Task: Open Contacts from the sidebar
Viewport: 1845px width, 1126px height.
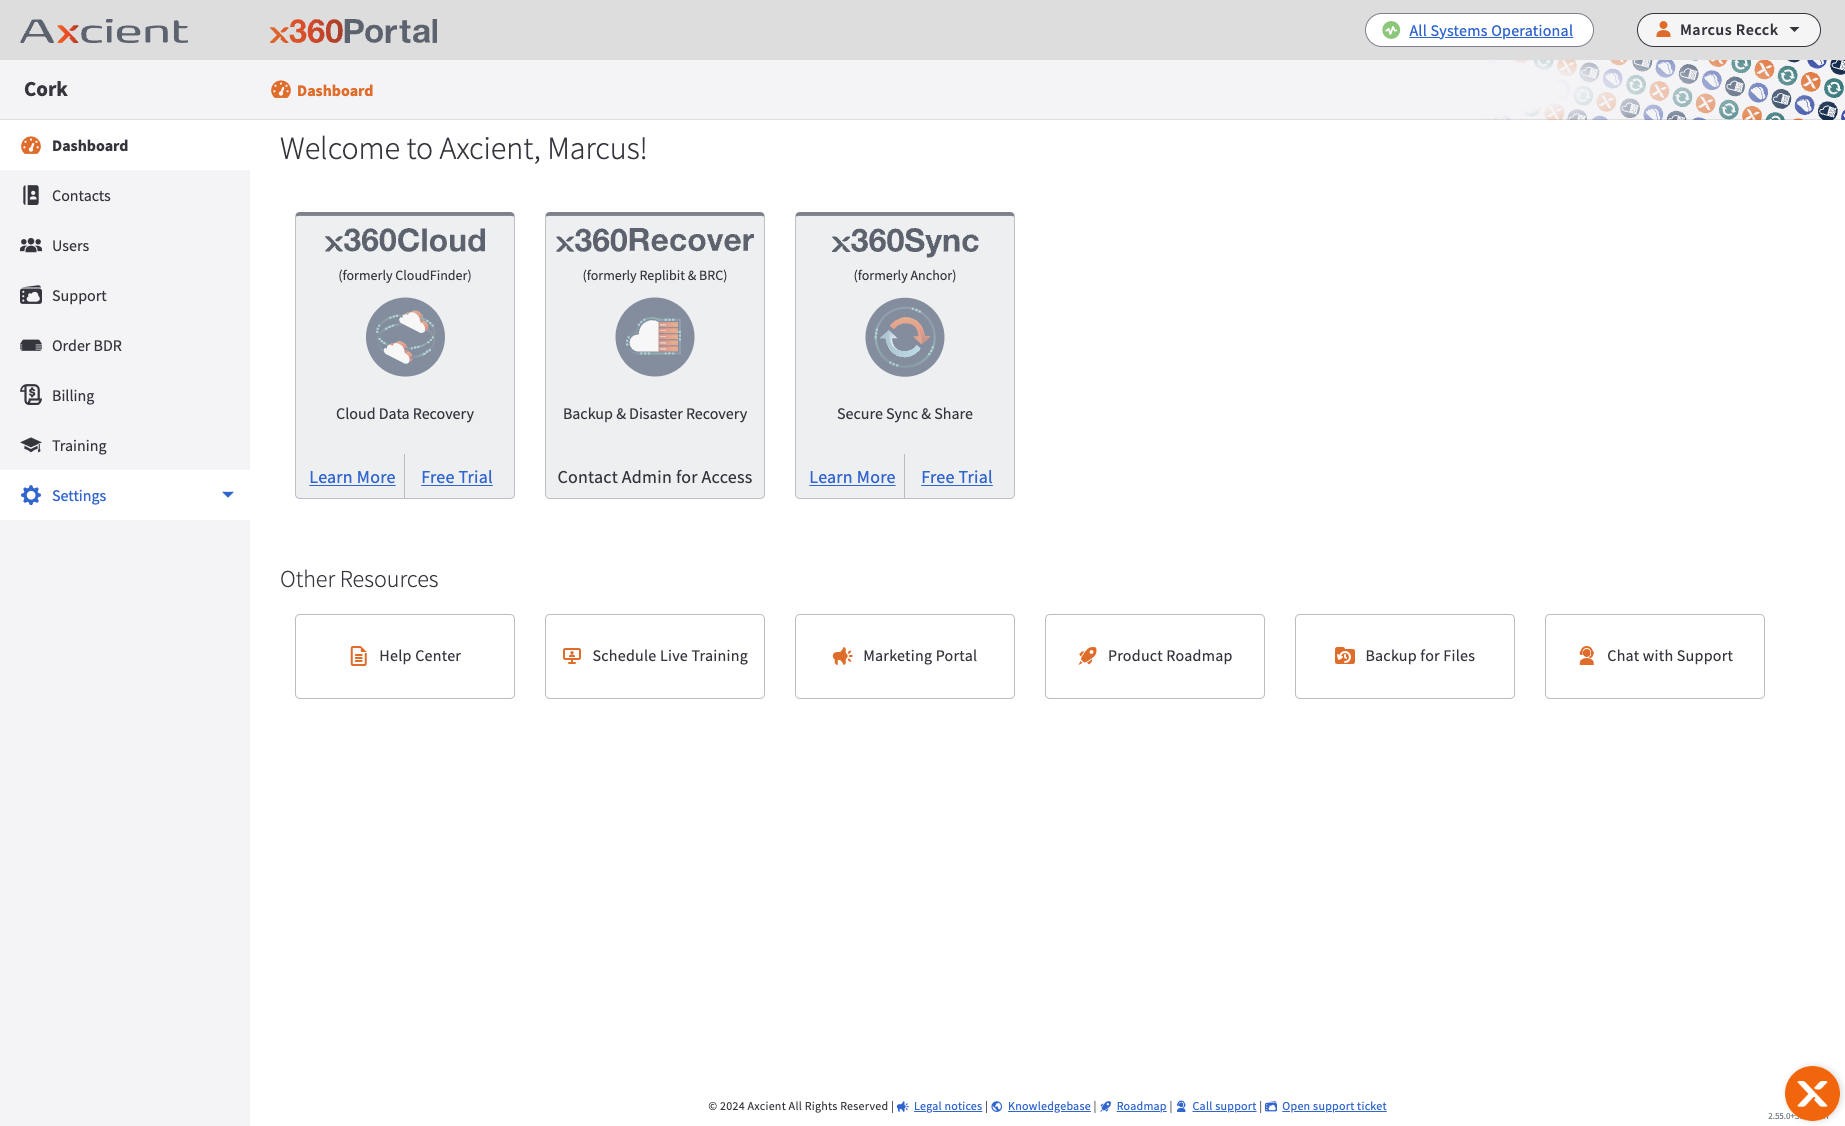Action: (125, 195)
